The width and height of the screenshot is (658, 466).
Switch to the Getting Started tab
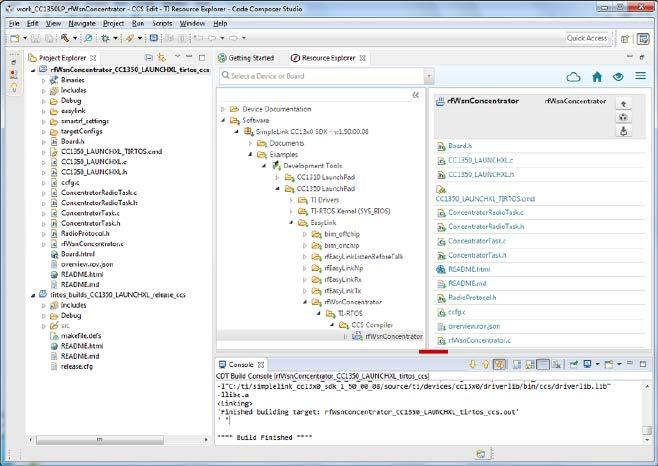point(246,58)
